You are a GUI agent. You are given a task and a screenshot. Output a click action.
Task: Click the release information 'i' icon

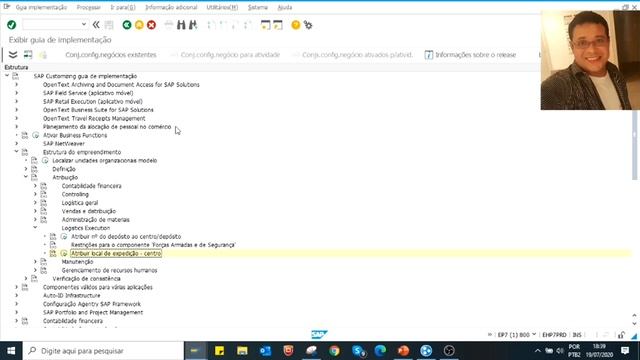tap(429, 55)
